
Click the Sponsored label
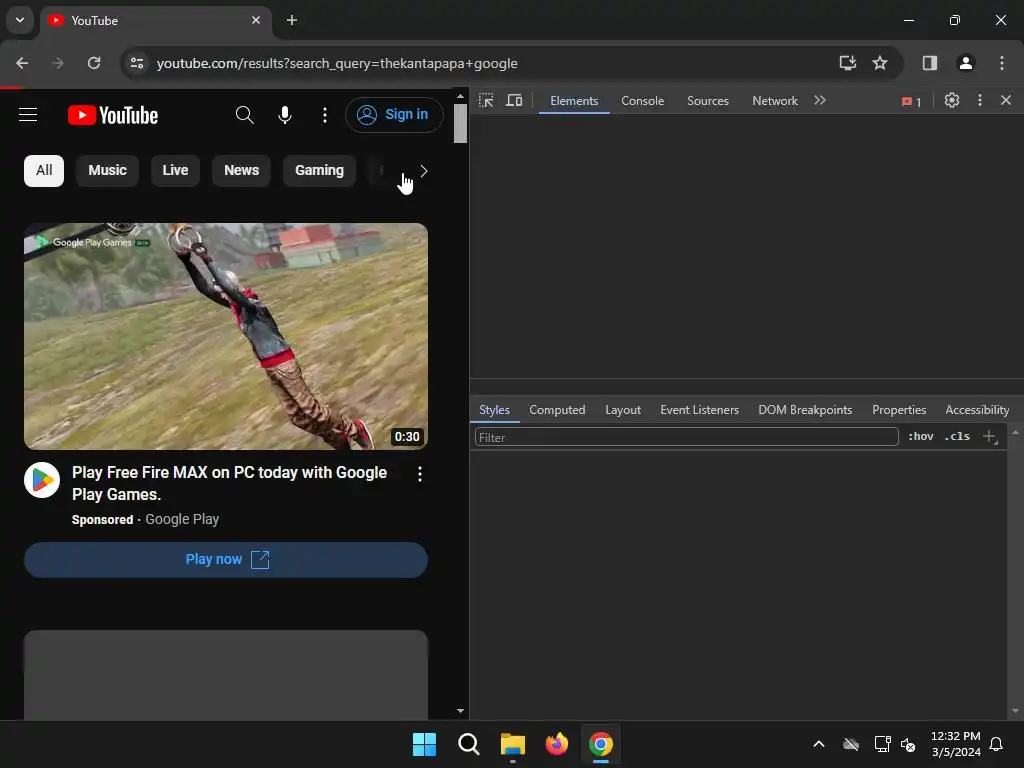coord(103,520)
